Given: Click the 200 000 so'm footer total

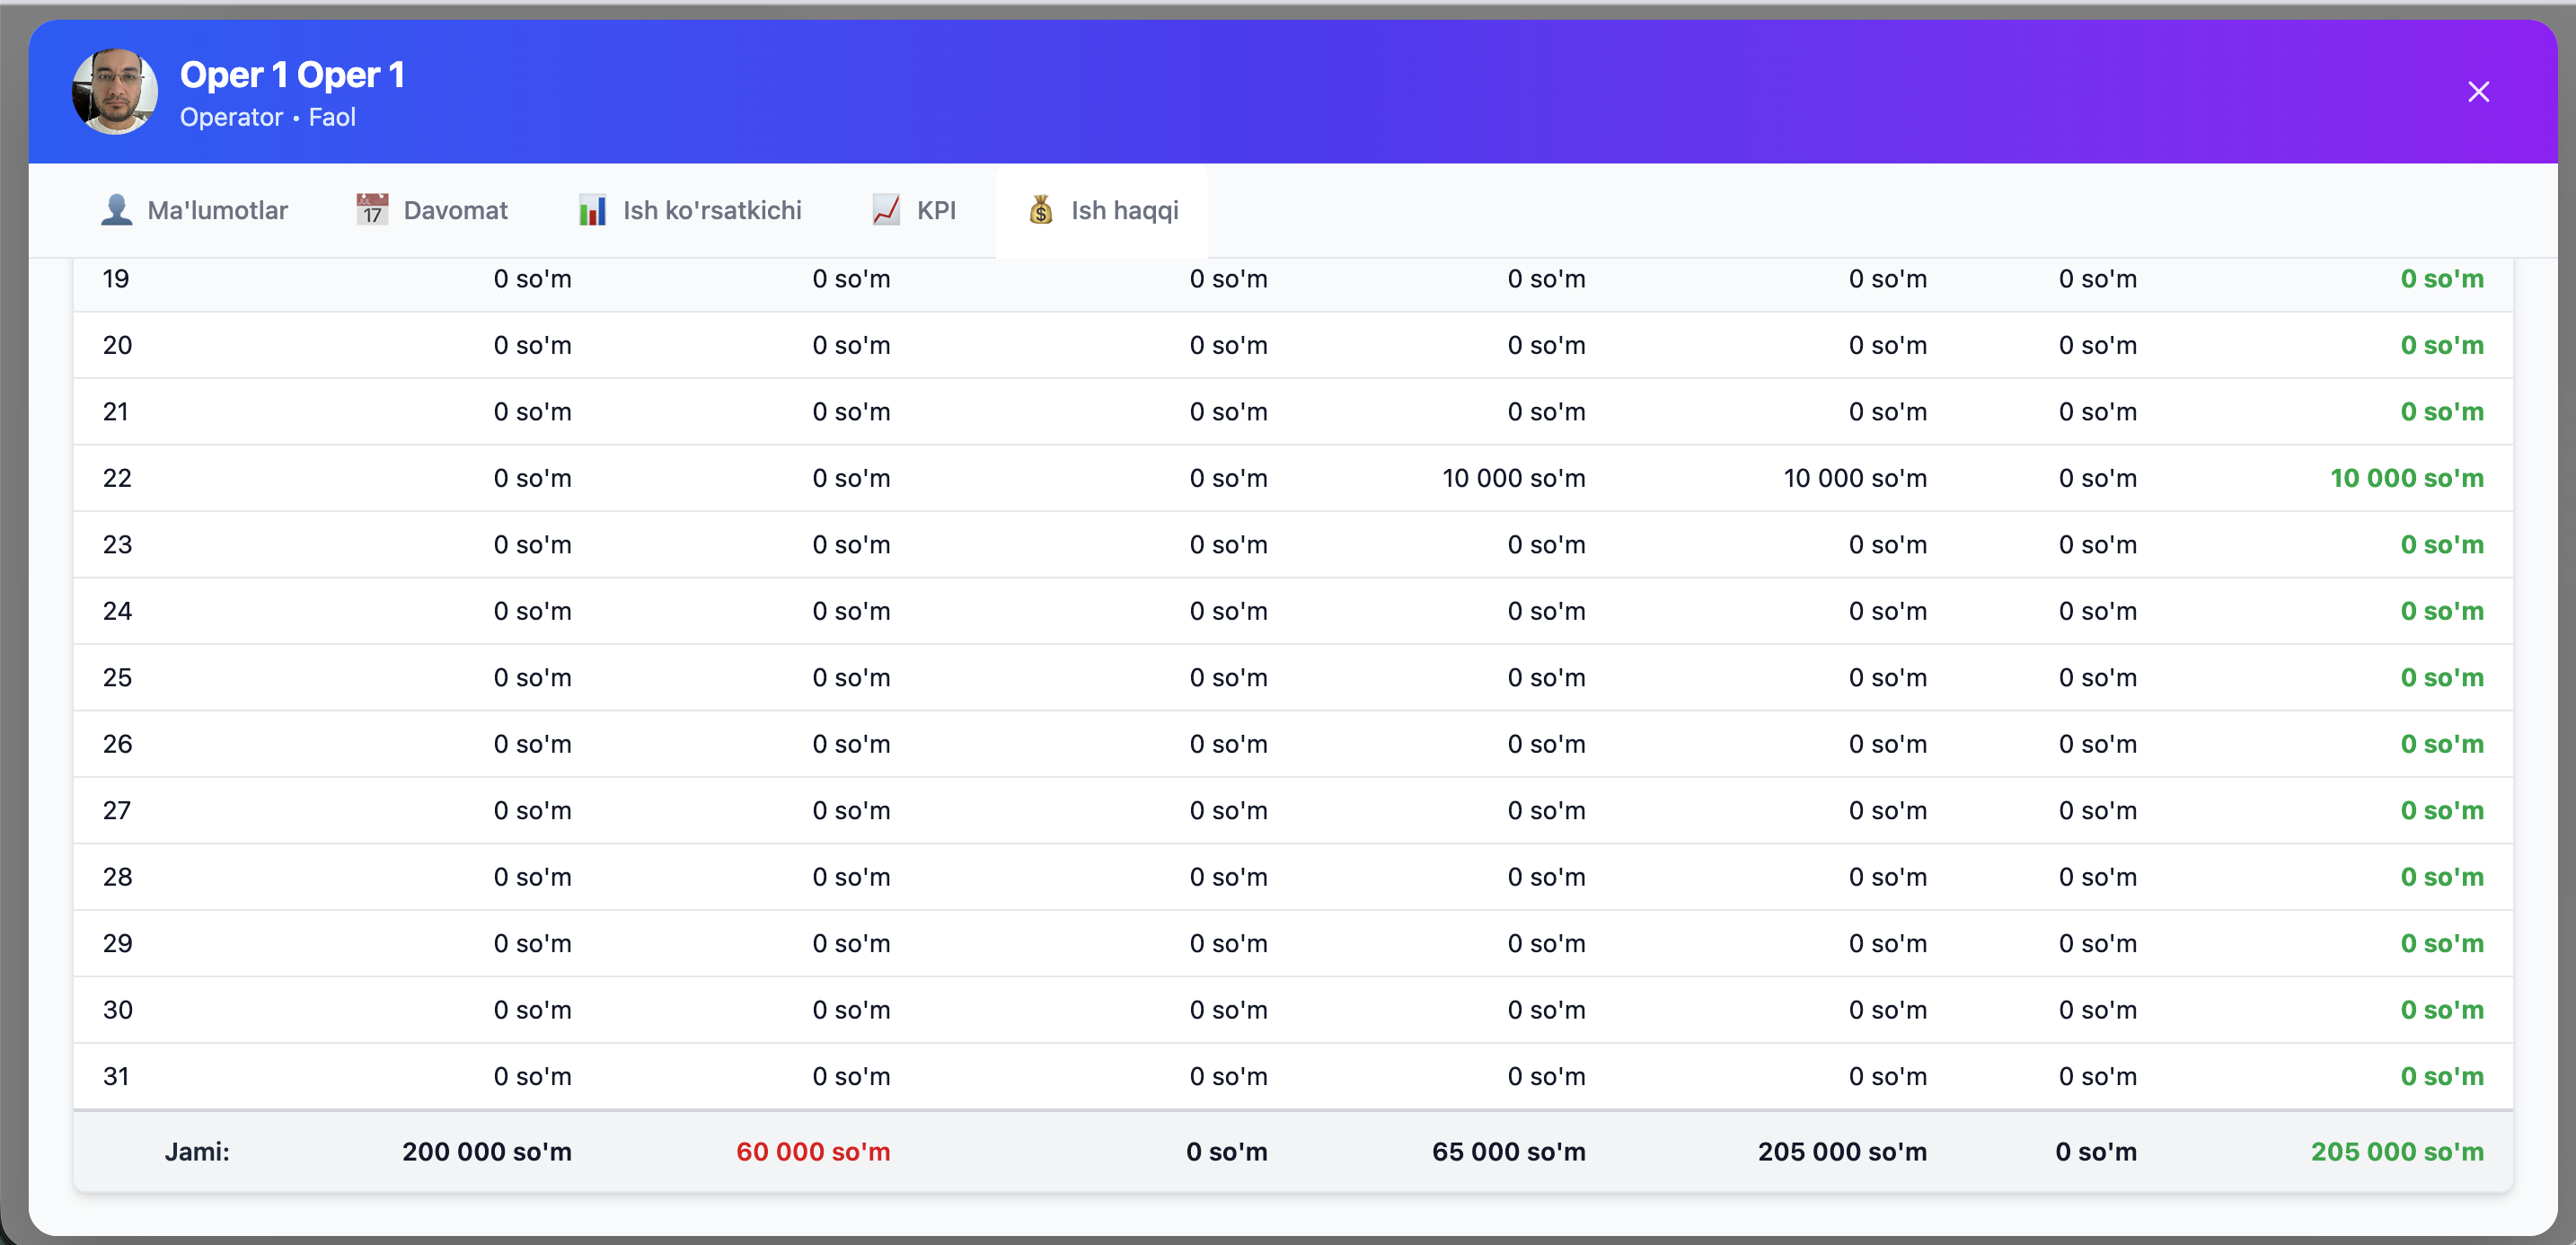Looking at the screenshot, I should pos(487,1151).
